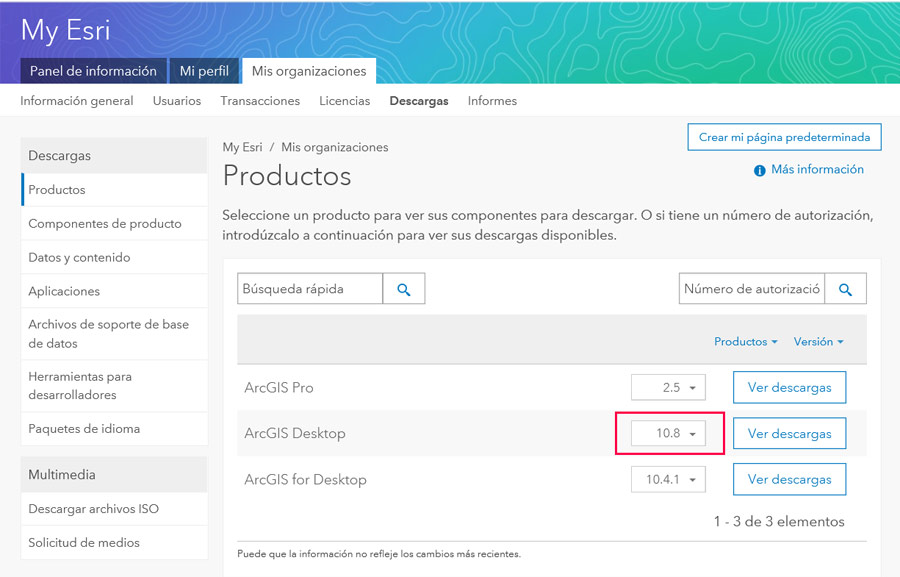Open the Informes menu item
The height and width of the screenshot is (577, 900).
click(492, 101)
